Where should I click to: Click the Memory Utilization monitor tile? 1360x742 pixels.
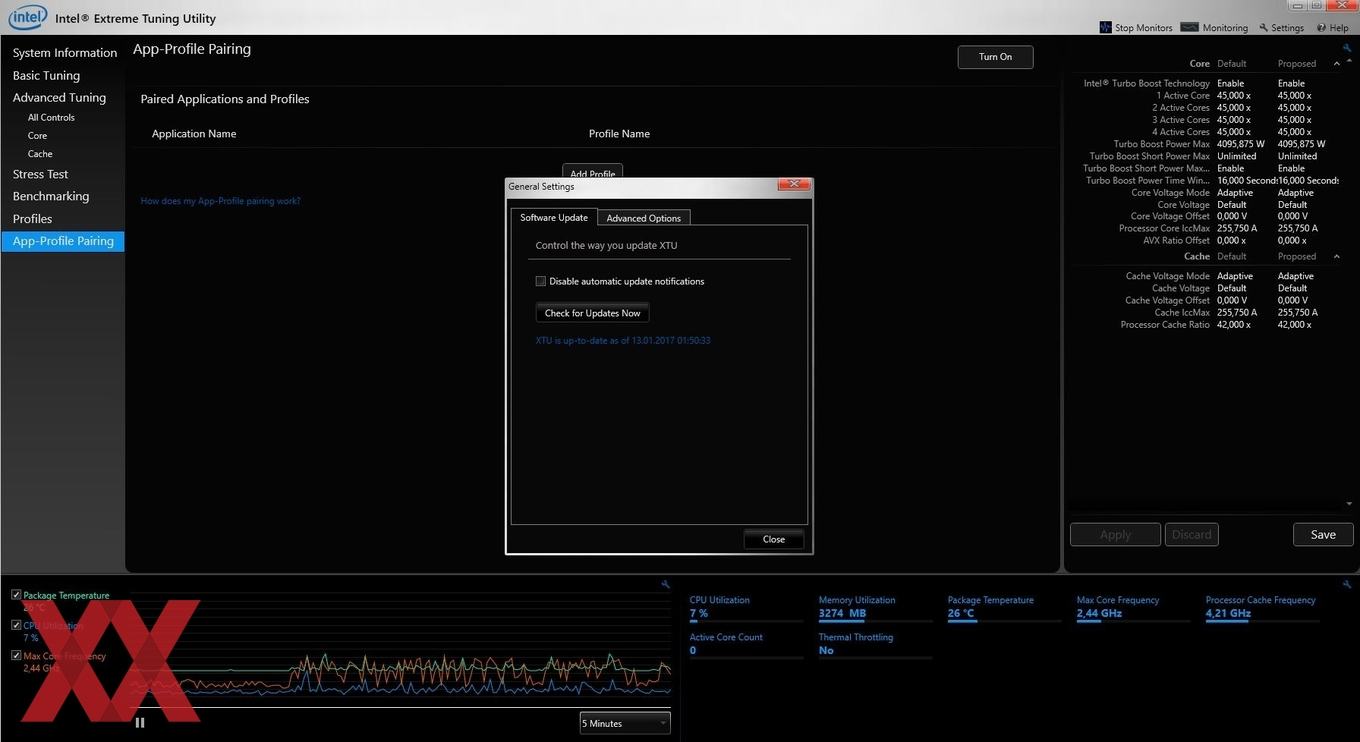875,607
